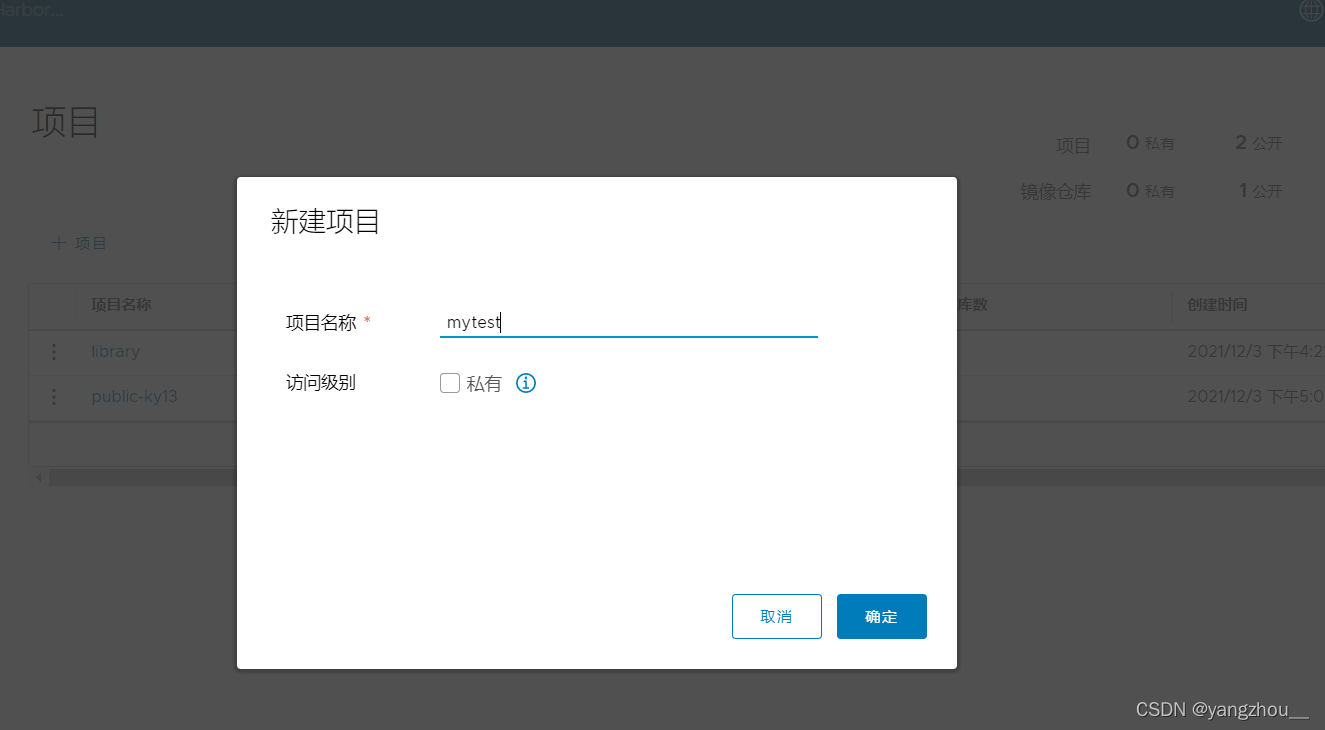
Task: Open the three-dot menu for public-ky13 row
Action: tap(54, 396)
